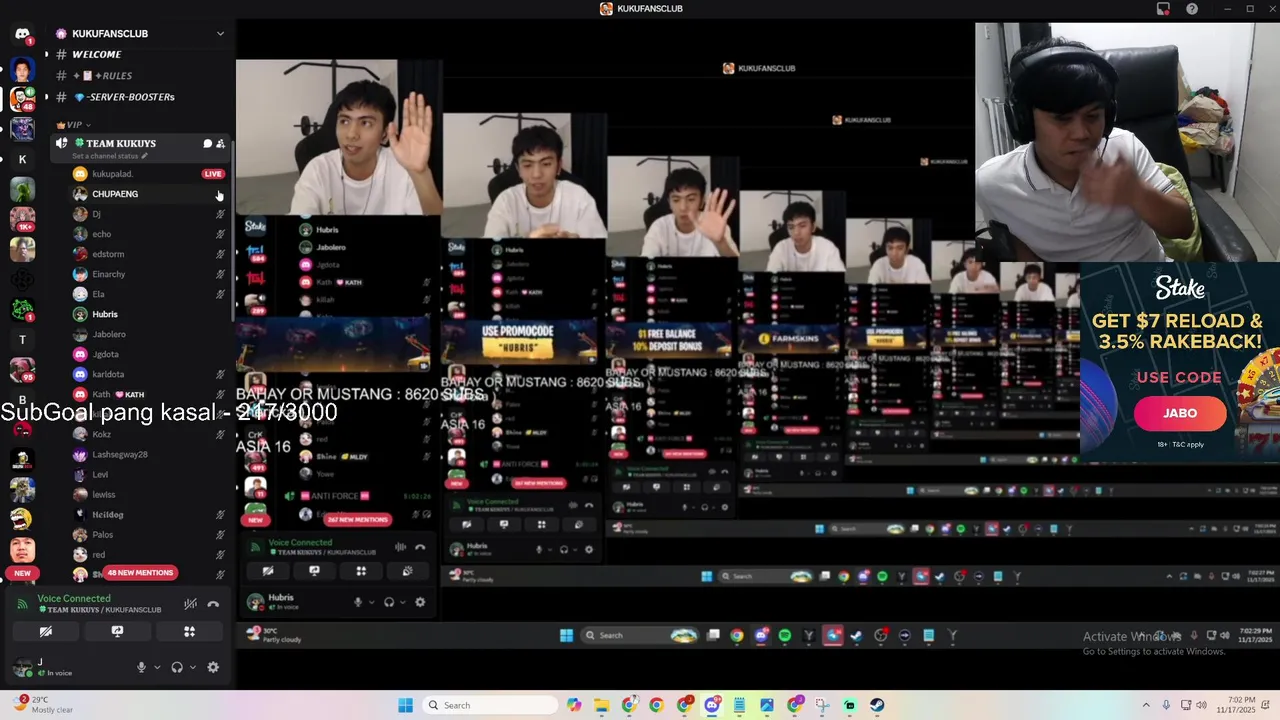Collapse the VIP channel category

(x=74, y=125)
